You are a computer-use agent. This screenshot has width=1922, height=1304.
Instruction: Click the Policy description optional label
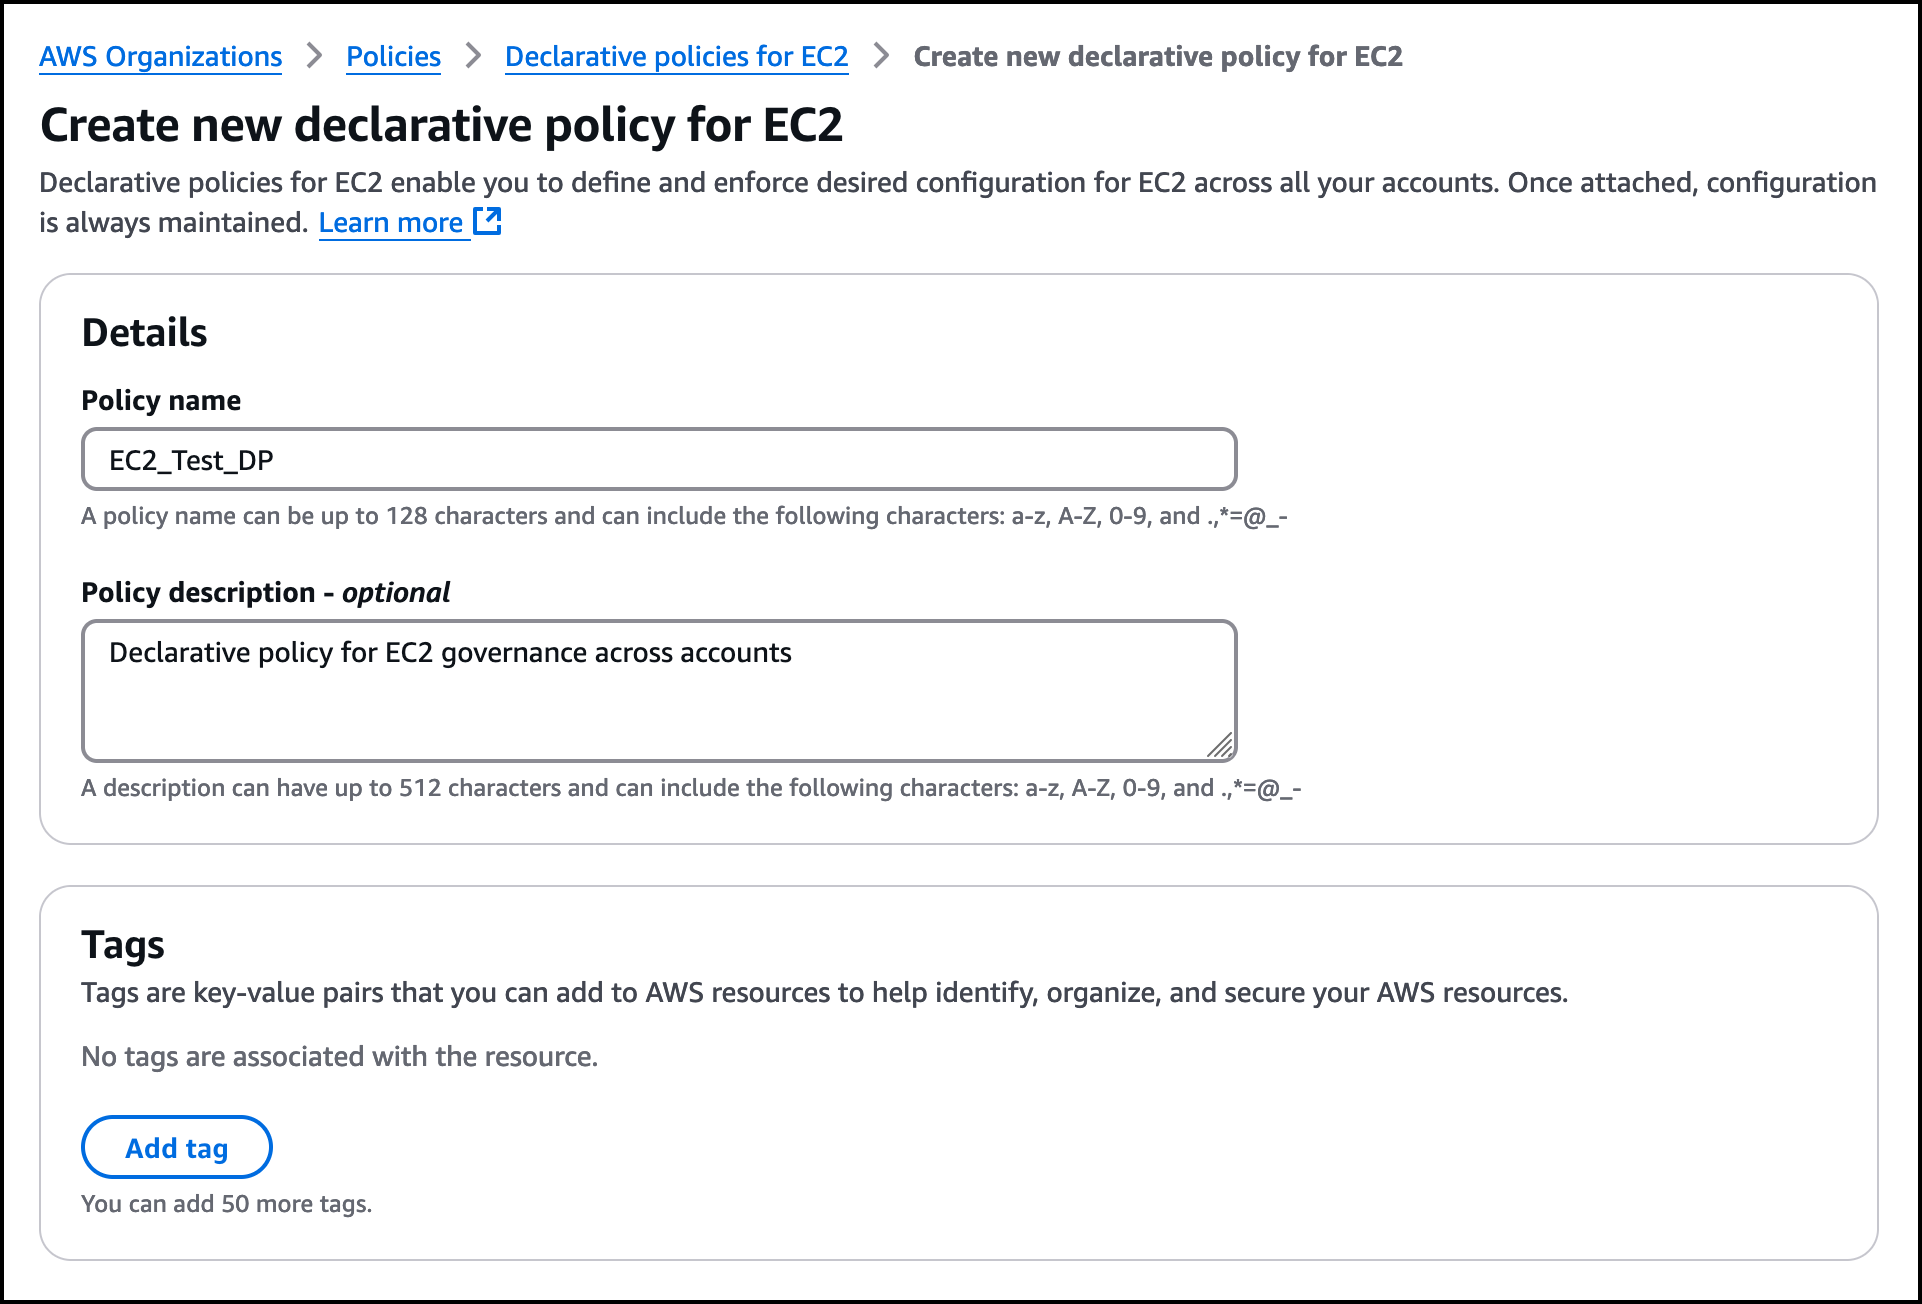[x=265, y=592]
